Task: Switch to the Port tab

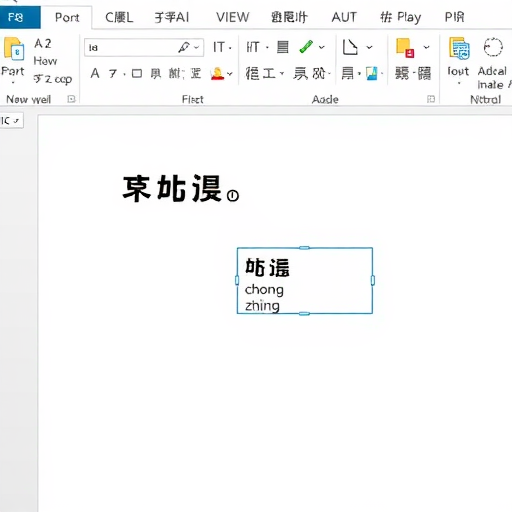Action: point(67,17)
